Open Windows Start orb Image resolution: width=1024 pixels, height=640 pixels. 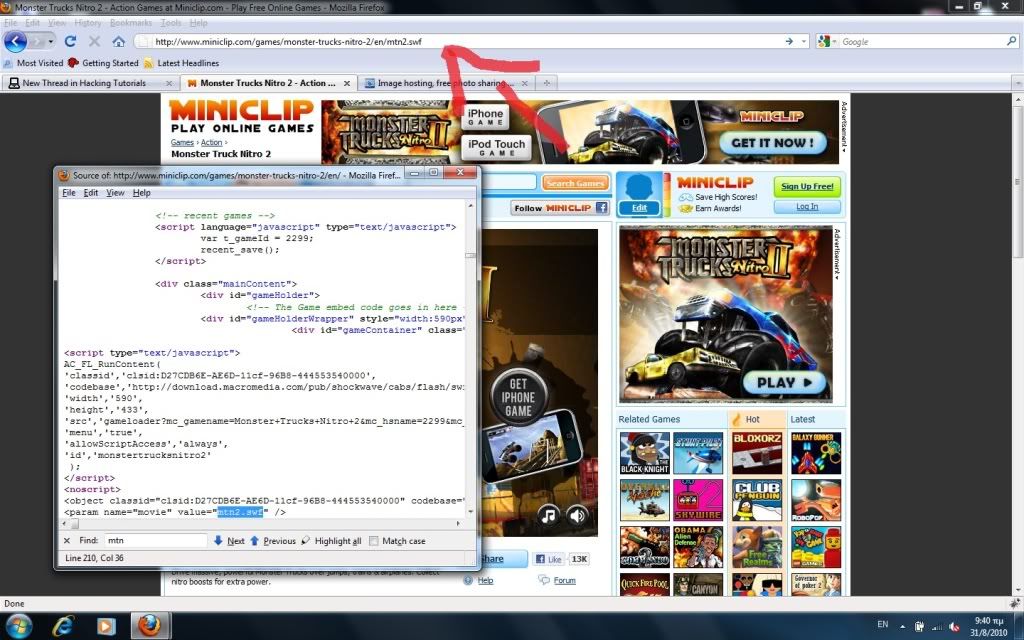tap(17, 626)
